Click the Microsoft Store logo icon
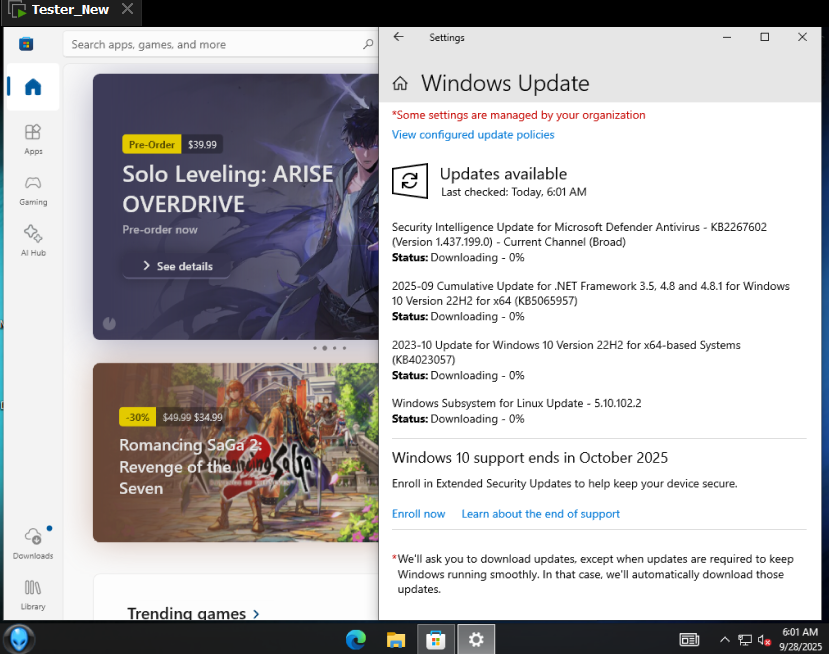 pos(26,44)
